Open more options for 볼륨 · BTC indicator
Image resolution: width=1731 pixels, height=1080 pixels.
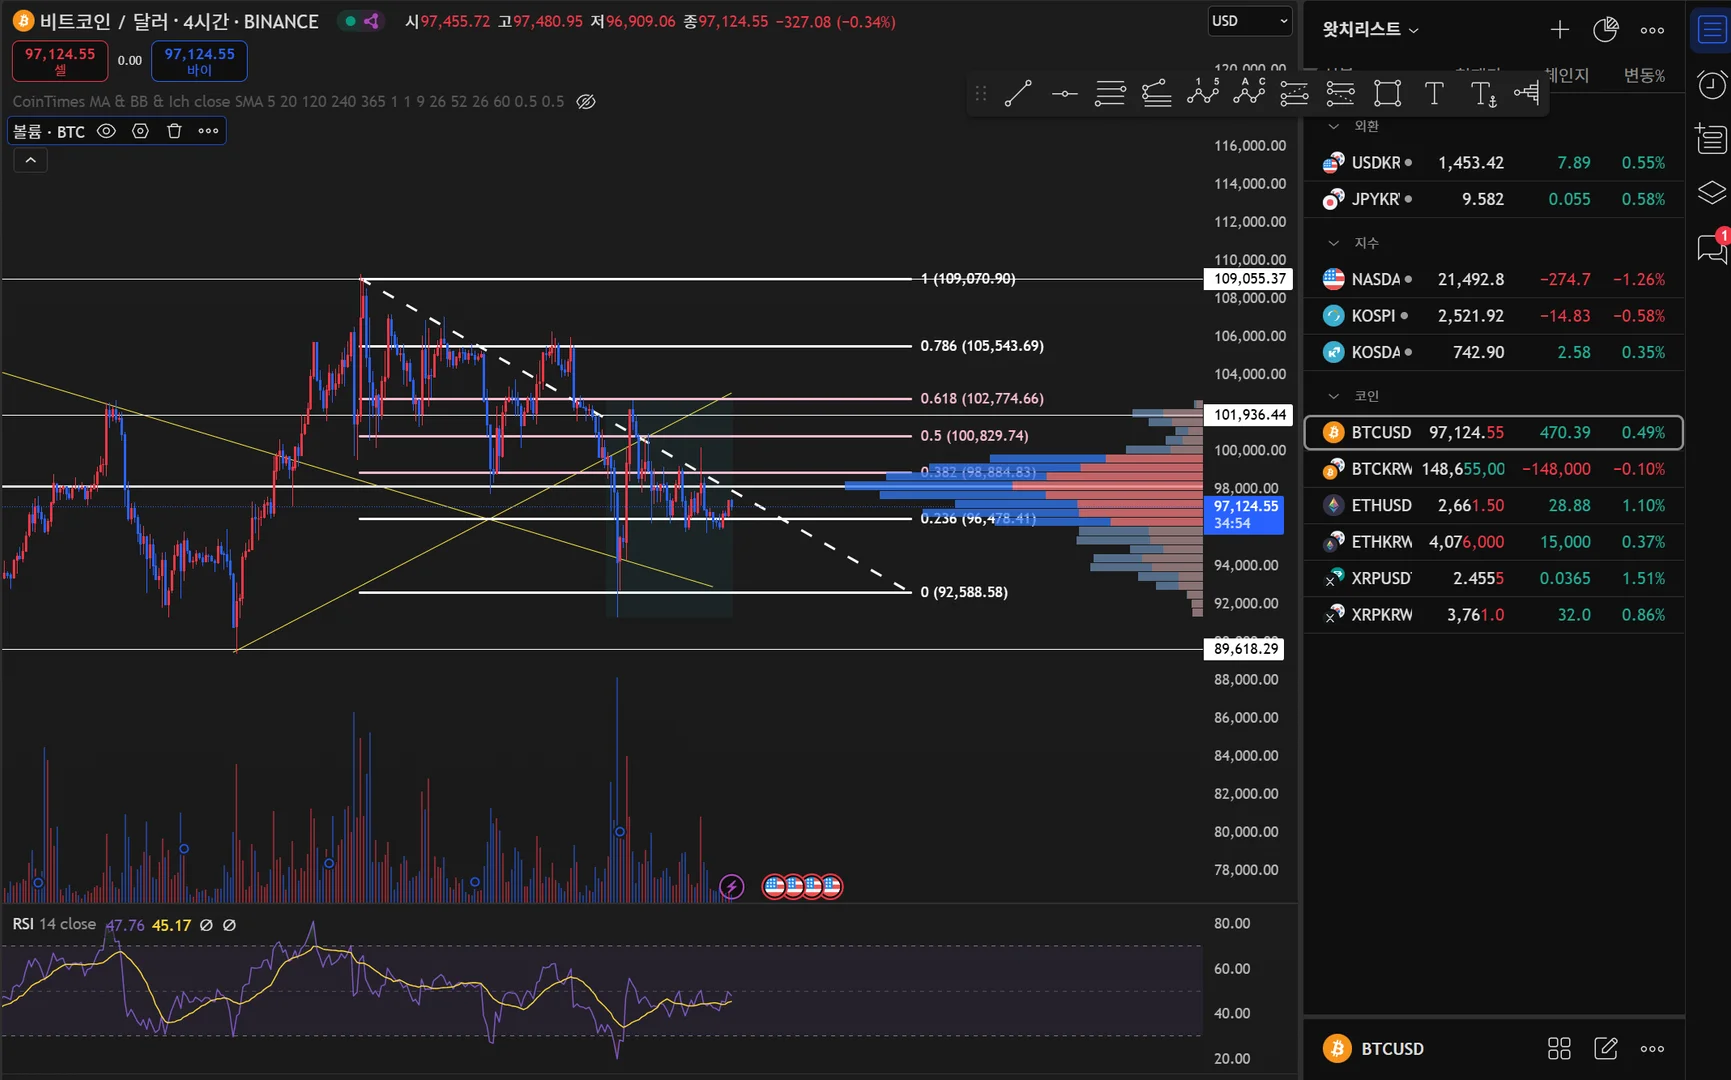(x=208, y=131)
